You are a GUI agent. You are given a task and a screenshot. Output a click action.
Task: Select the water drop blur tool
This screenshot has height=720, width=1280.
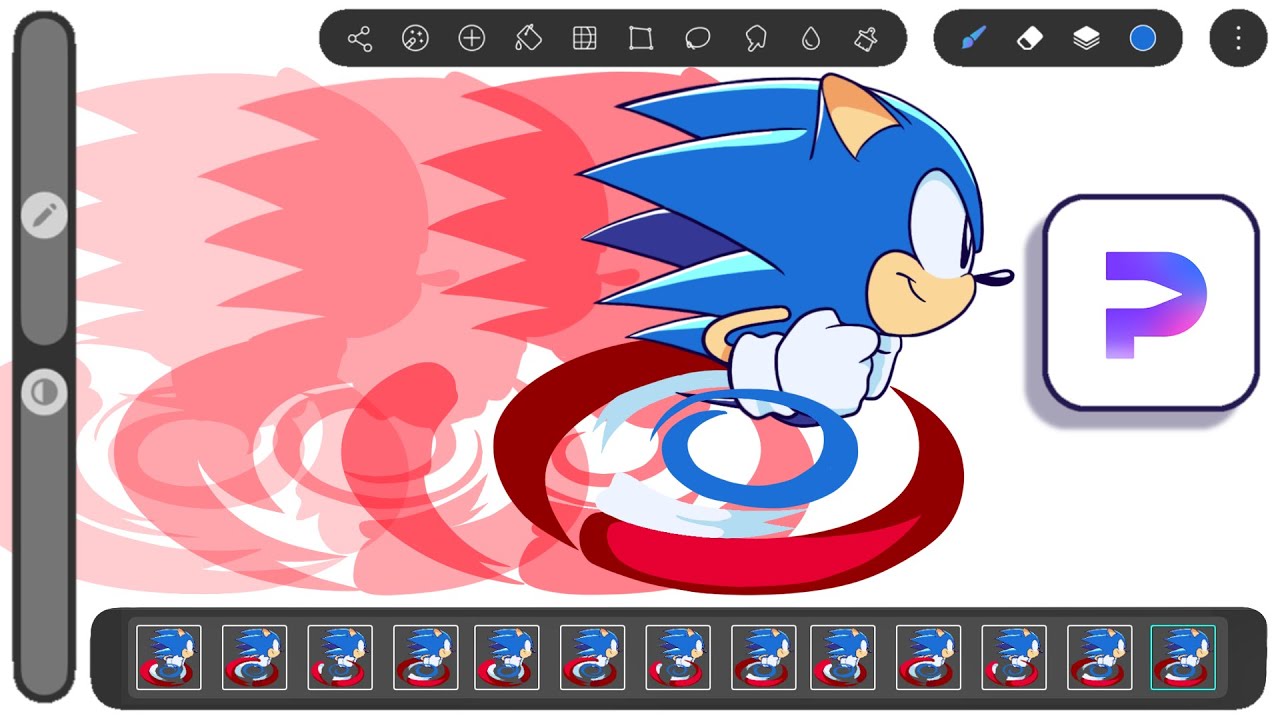tap(811, 39)
